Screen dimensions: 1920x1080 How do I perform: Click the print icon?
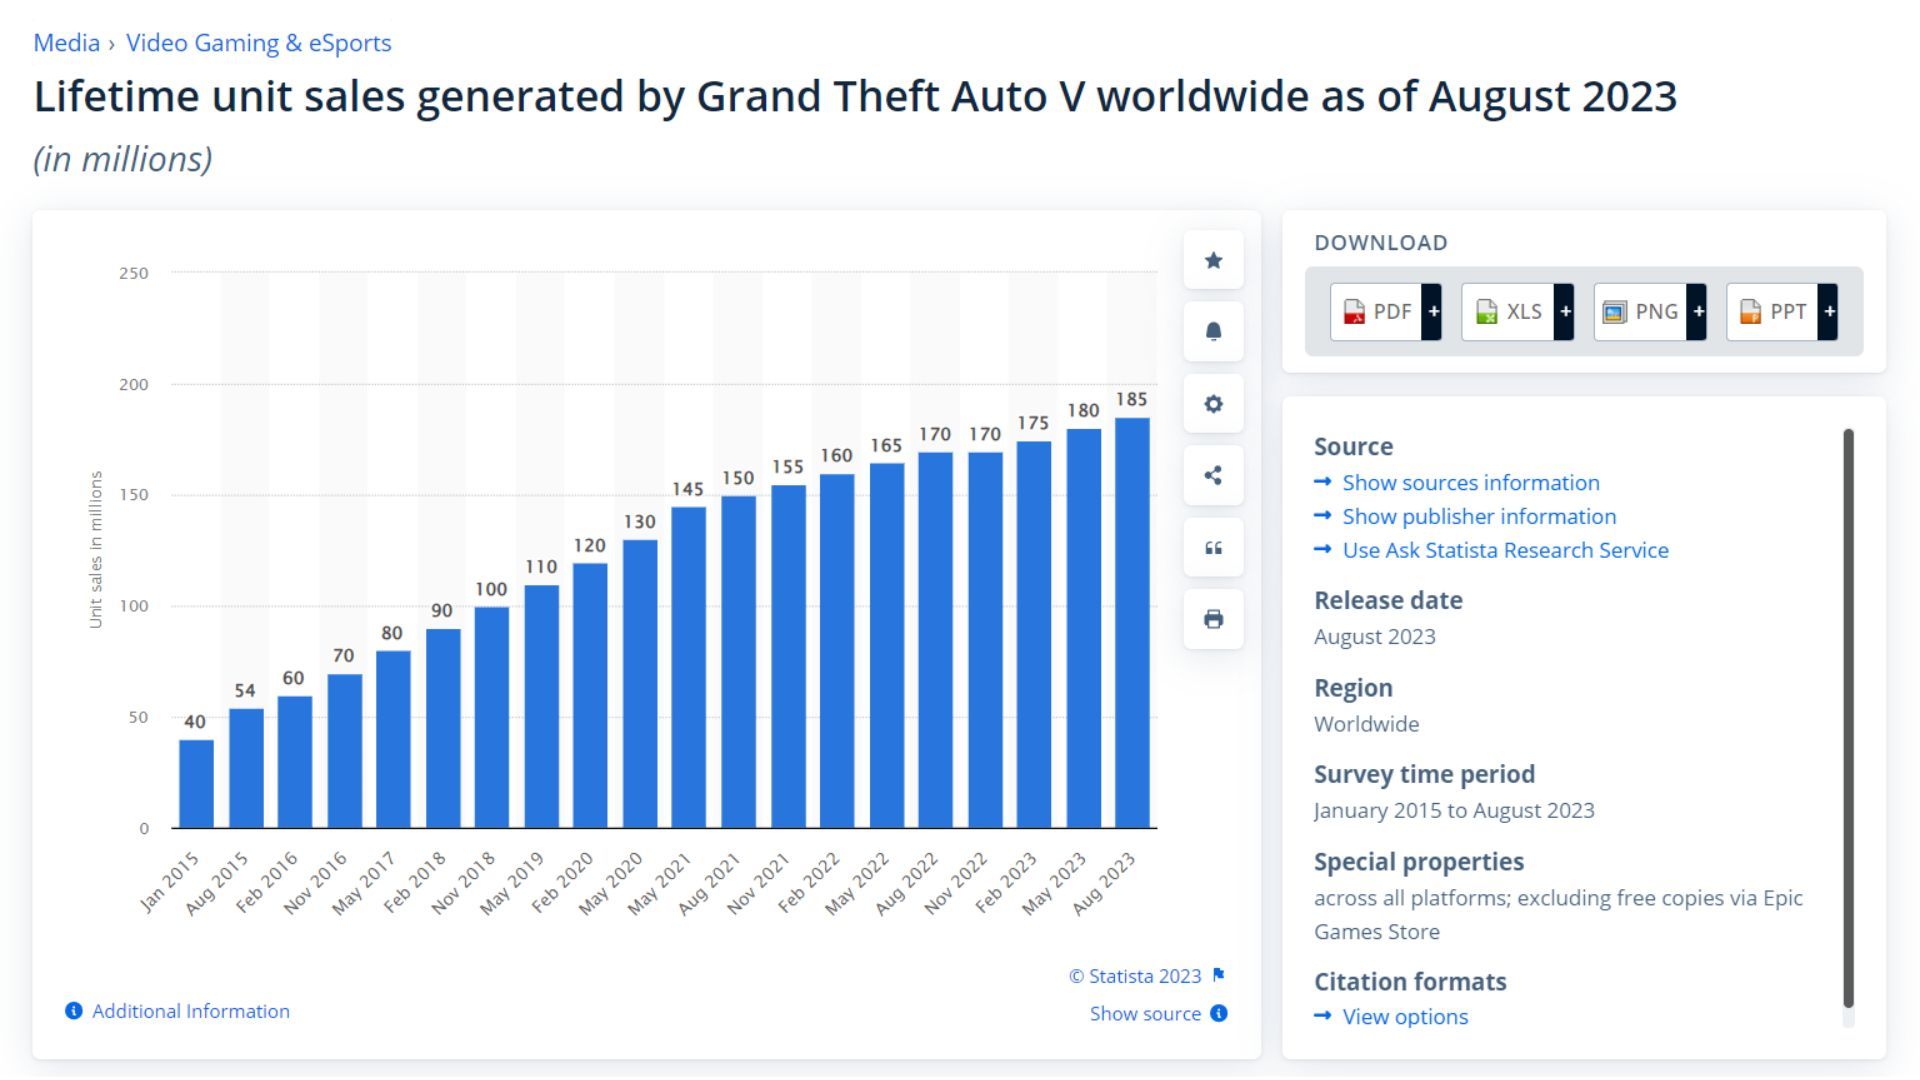1213,619
